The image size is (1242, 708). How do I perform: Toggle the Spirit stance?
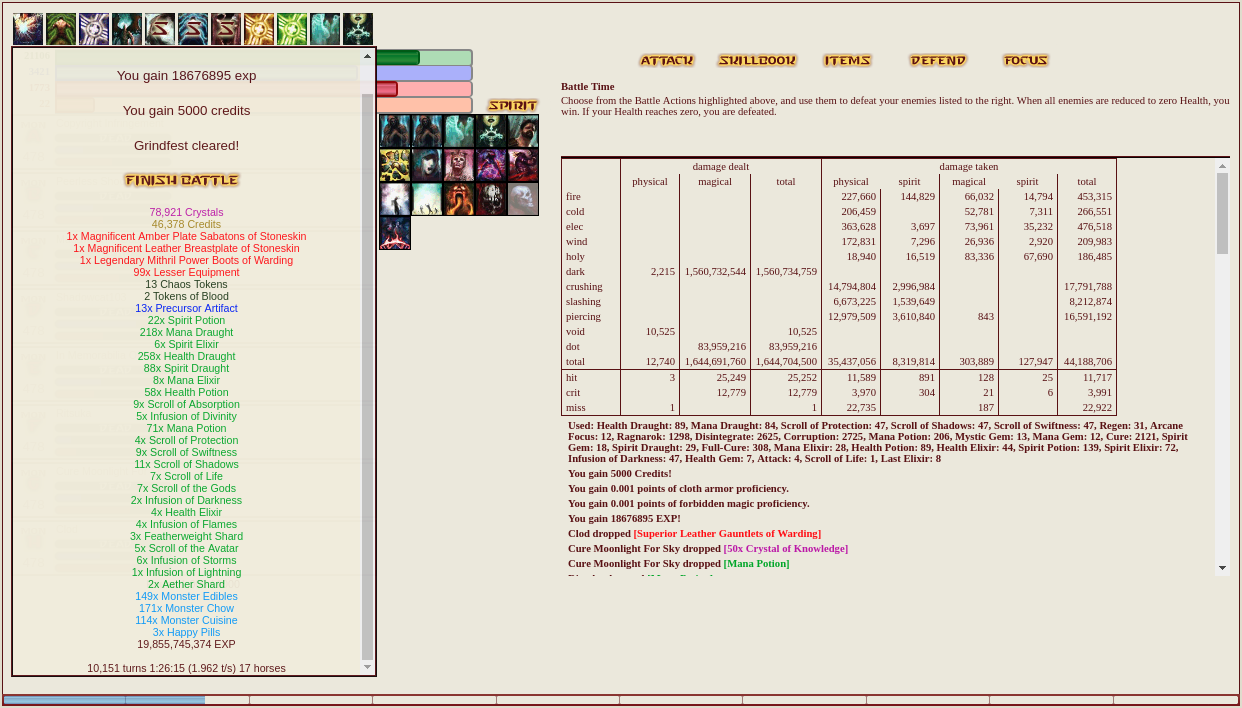tap(513, 106)
